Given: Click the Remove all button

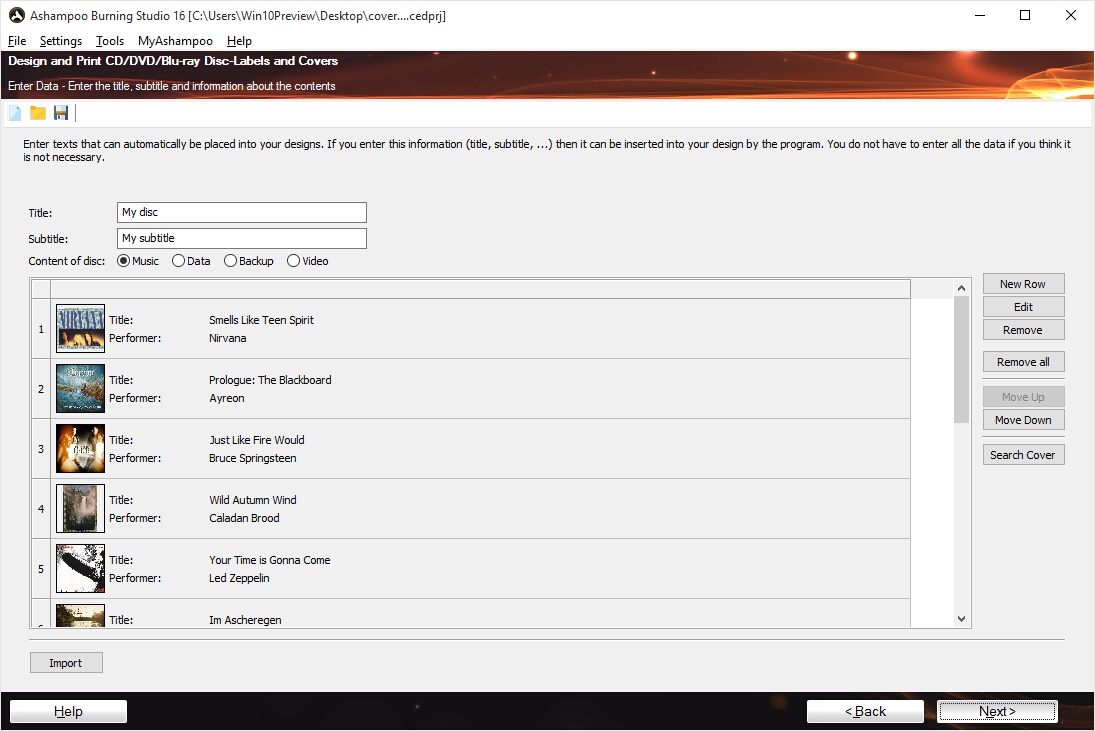Looking at the screenshot, I should point(1023,362).
